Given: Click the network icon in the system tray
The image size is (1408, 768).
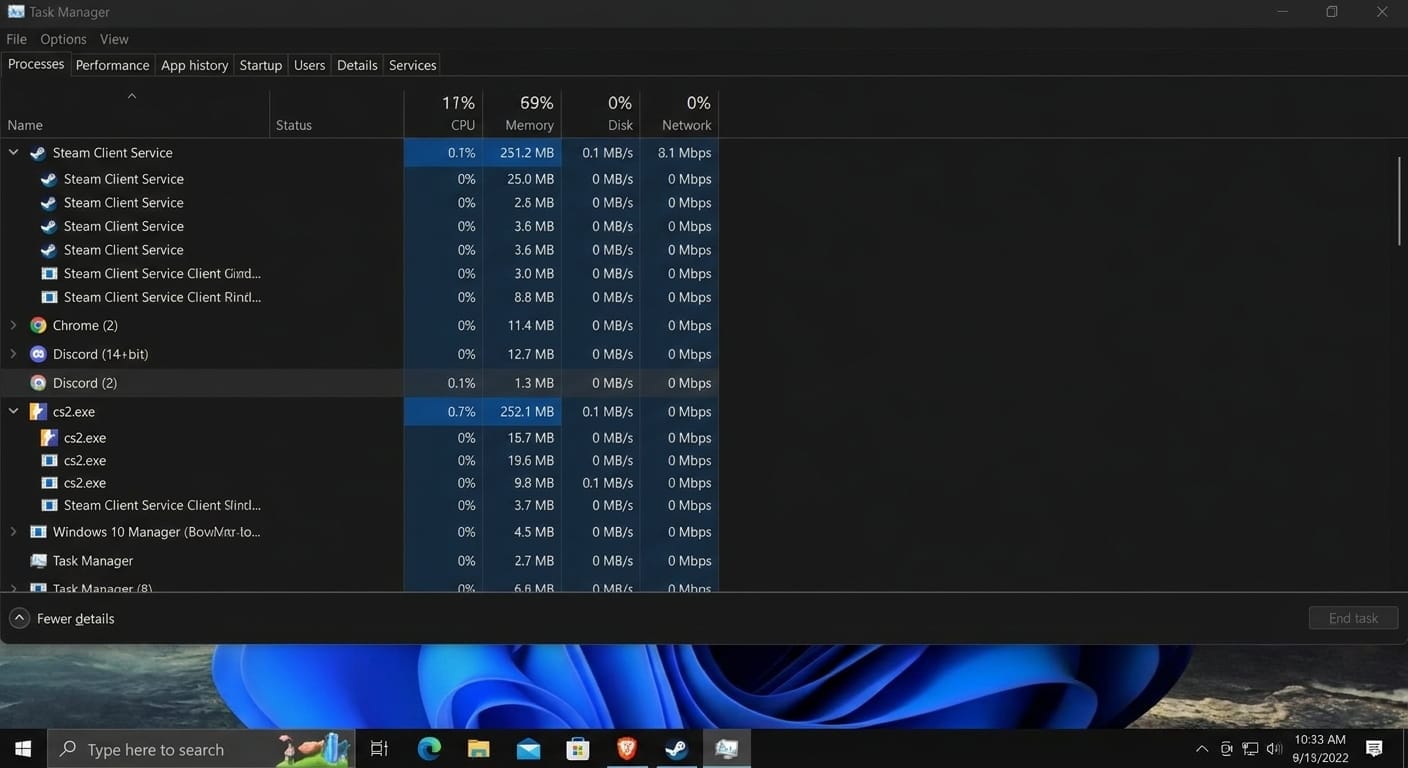Looking at the screenshot, I should pos(1250,749).
